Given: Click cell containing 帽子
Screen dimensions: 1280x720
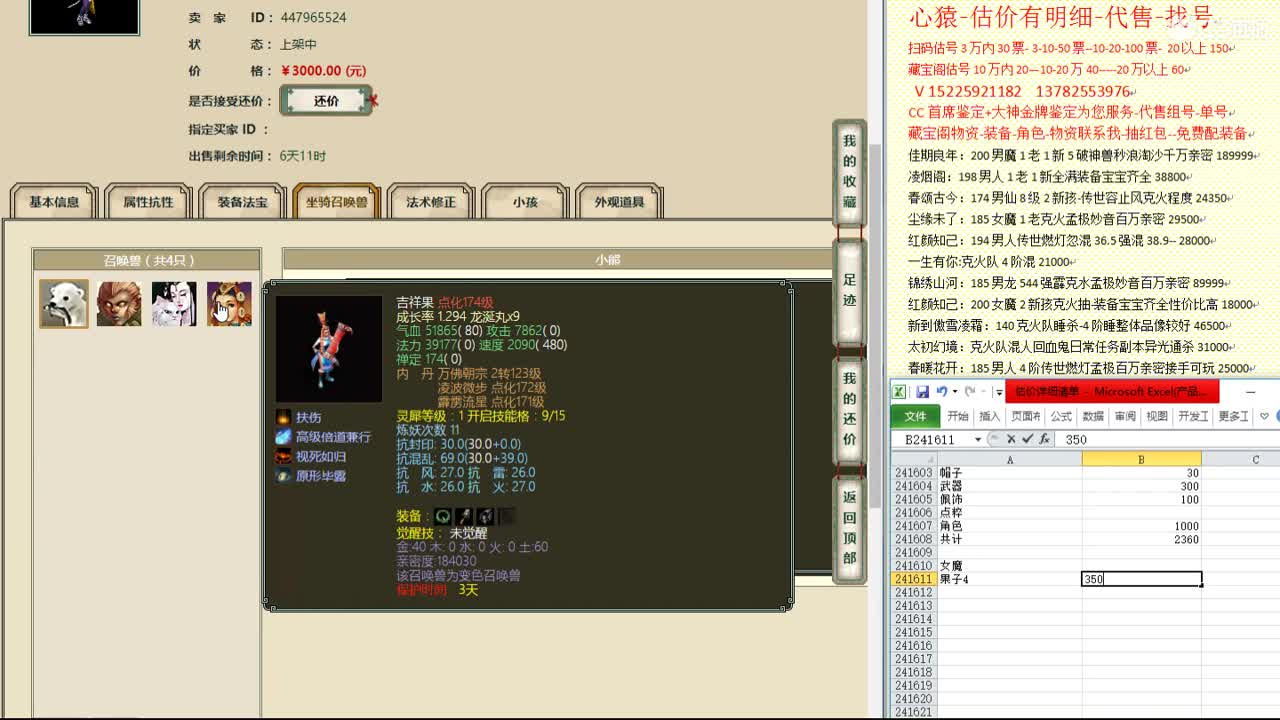Looking at the screenshot, I should [1009, 474].
